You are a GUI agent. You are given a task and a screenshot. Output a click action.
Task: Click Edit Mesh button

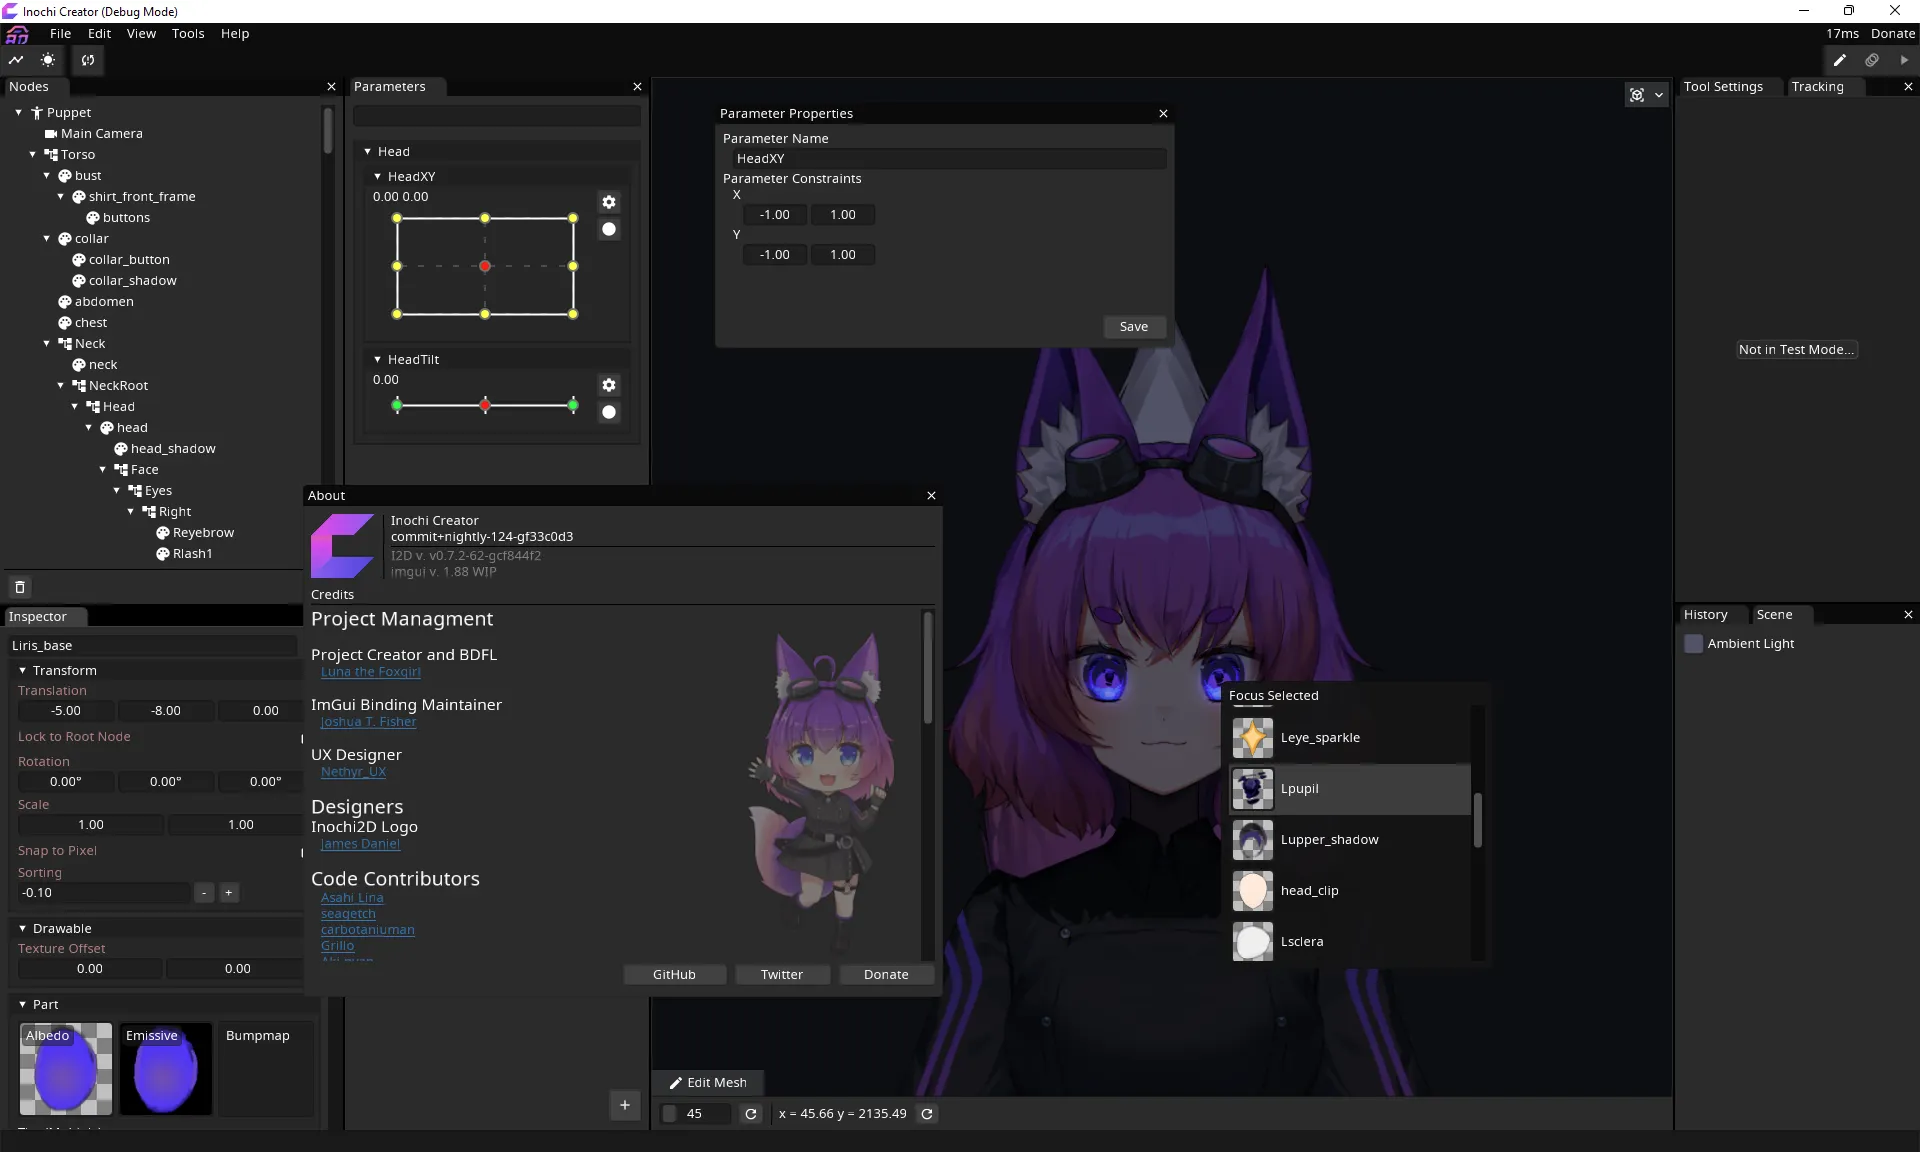708,1083
